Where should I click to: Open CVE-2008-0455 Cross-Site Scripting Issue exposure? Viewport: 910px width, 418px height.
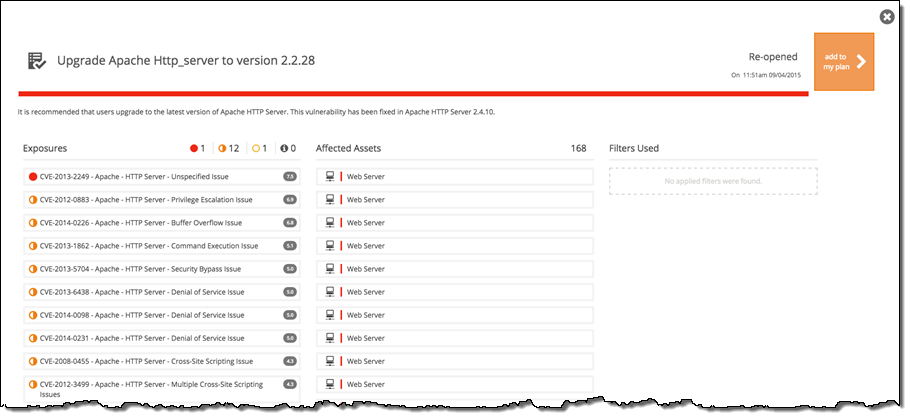point(161,362)
